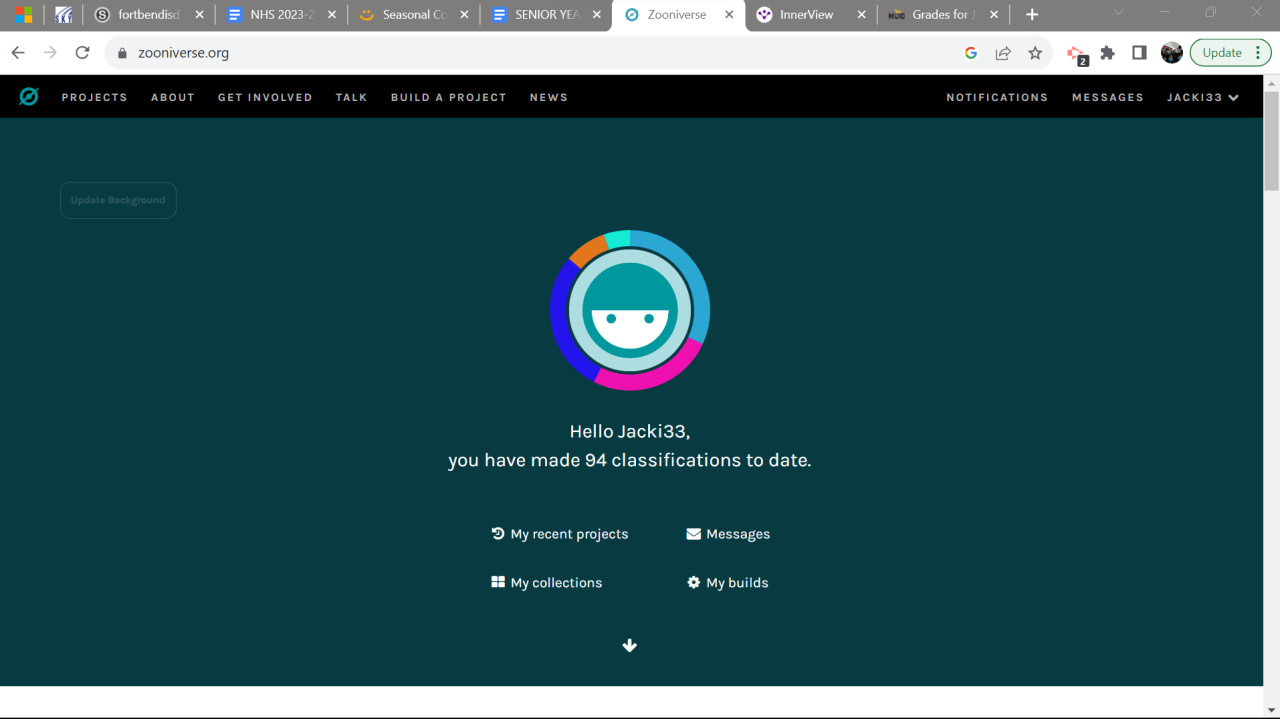Open Messages in the top navigation

[1108, 97]
